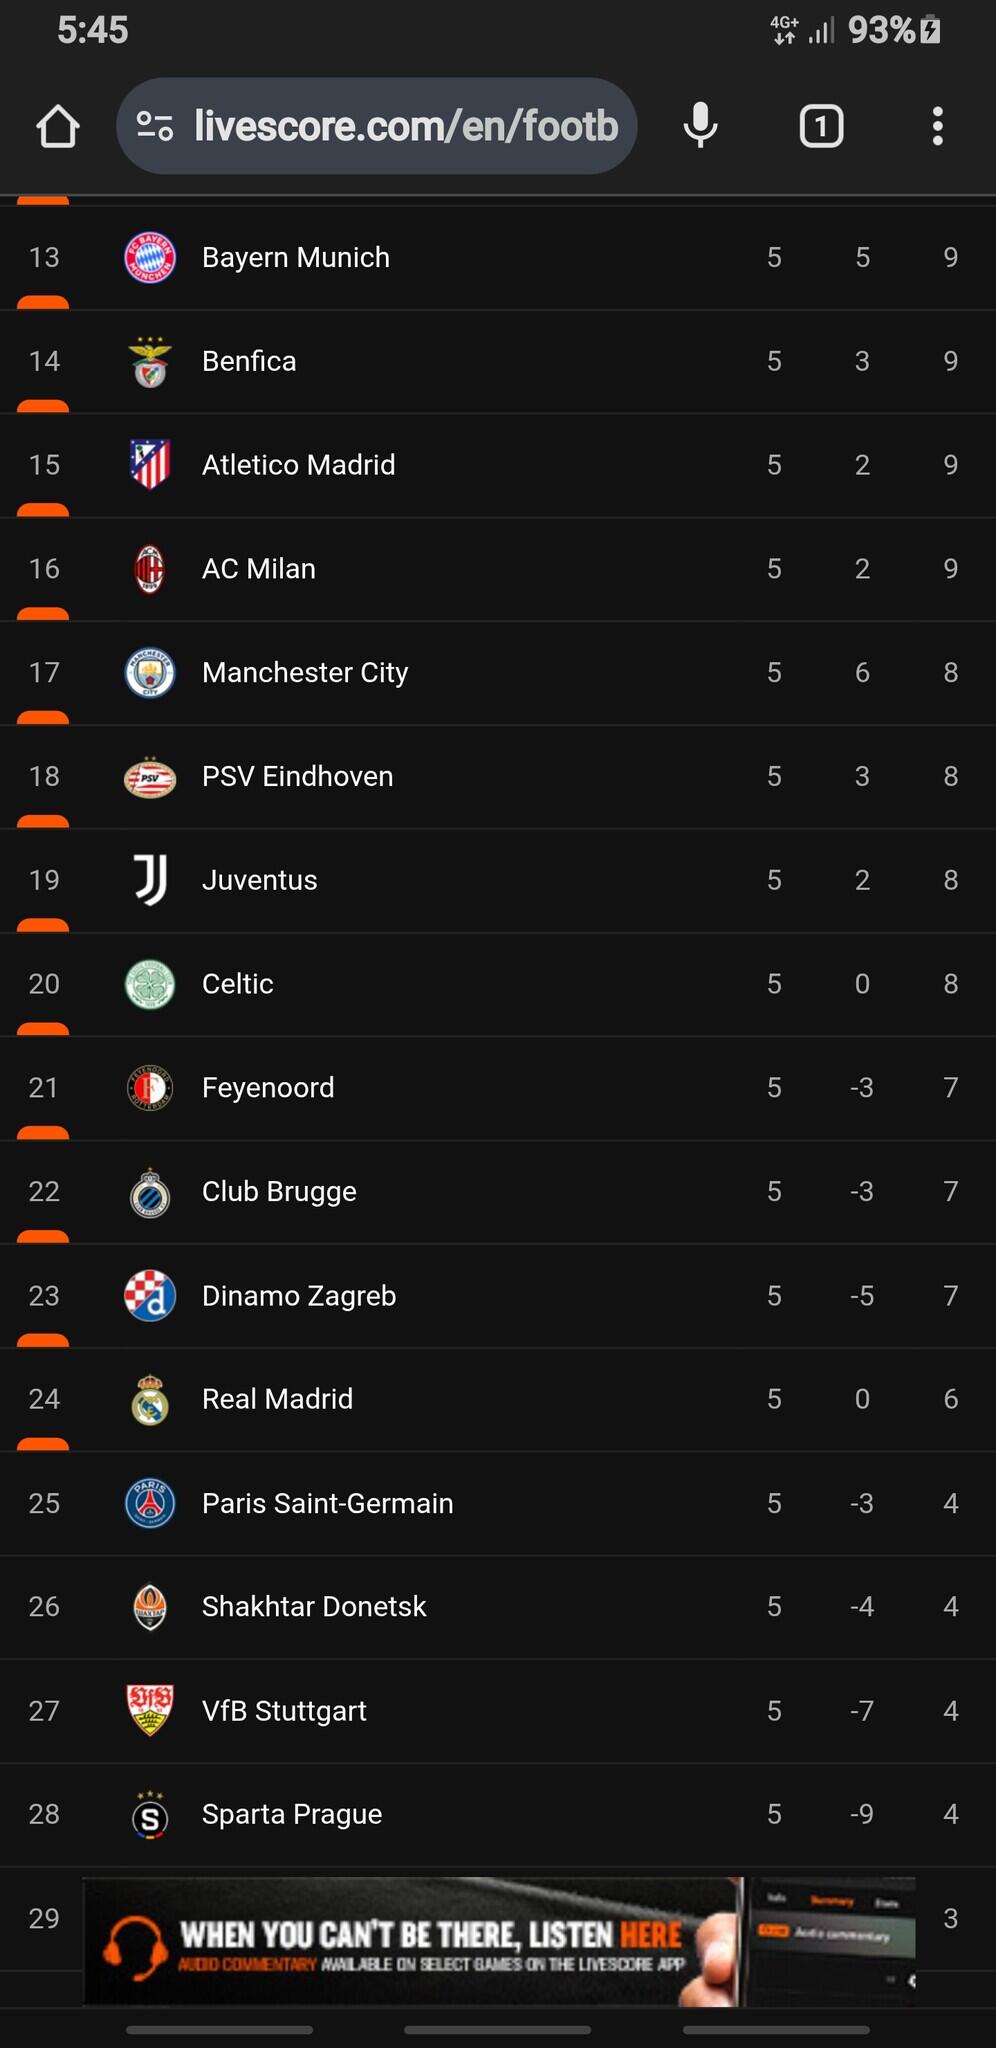The height and width of the screenshot is (2048, 996).
Task: Open the Atletico Madrid team link
Action: click(x=298, y=465)
